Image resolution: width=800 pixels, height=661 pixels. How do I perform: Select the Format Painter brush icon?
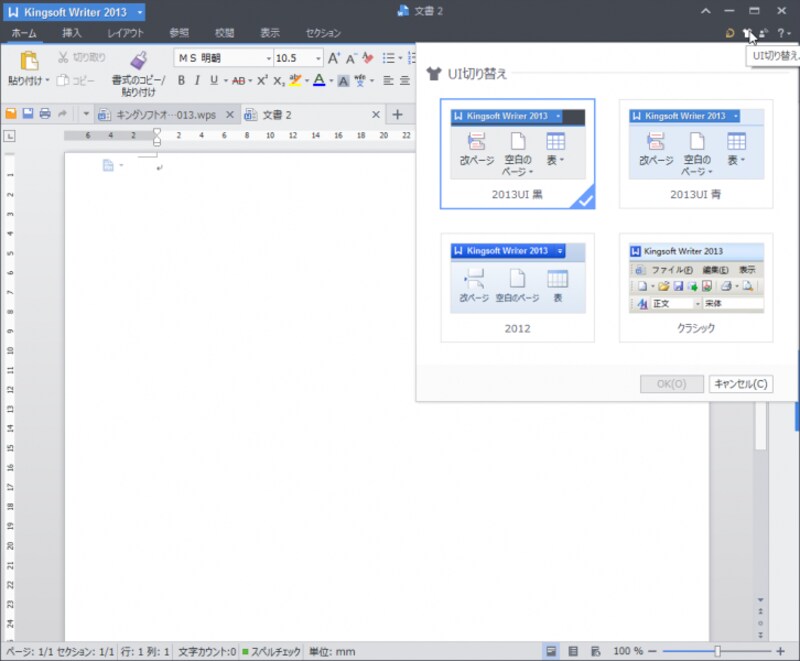[x=138, y=61]
